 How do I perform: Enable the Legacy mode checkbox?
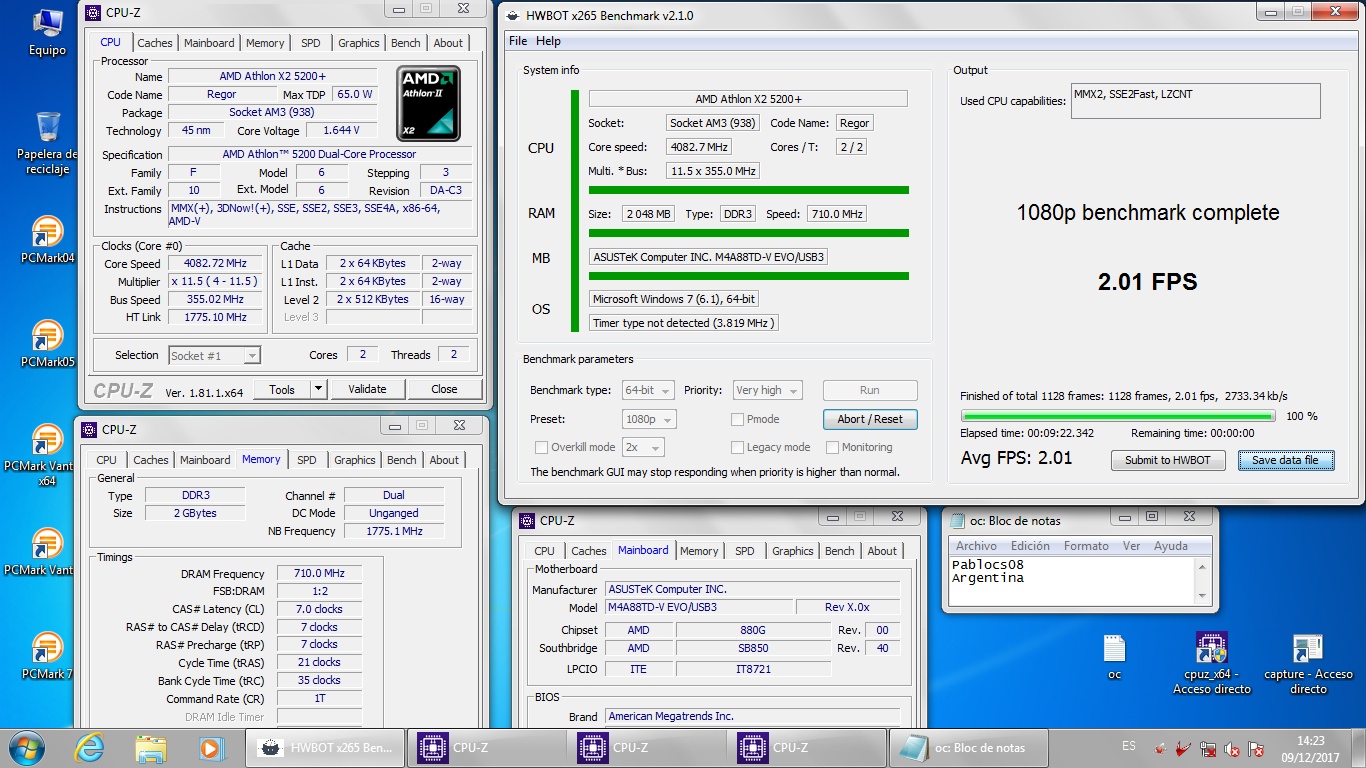(737, 447)
